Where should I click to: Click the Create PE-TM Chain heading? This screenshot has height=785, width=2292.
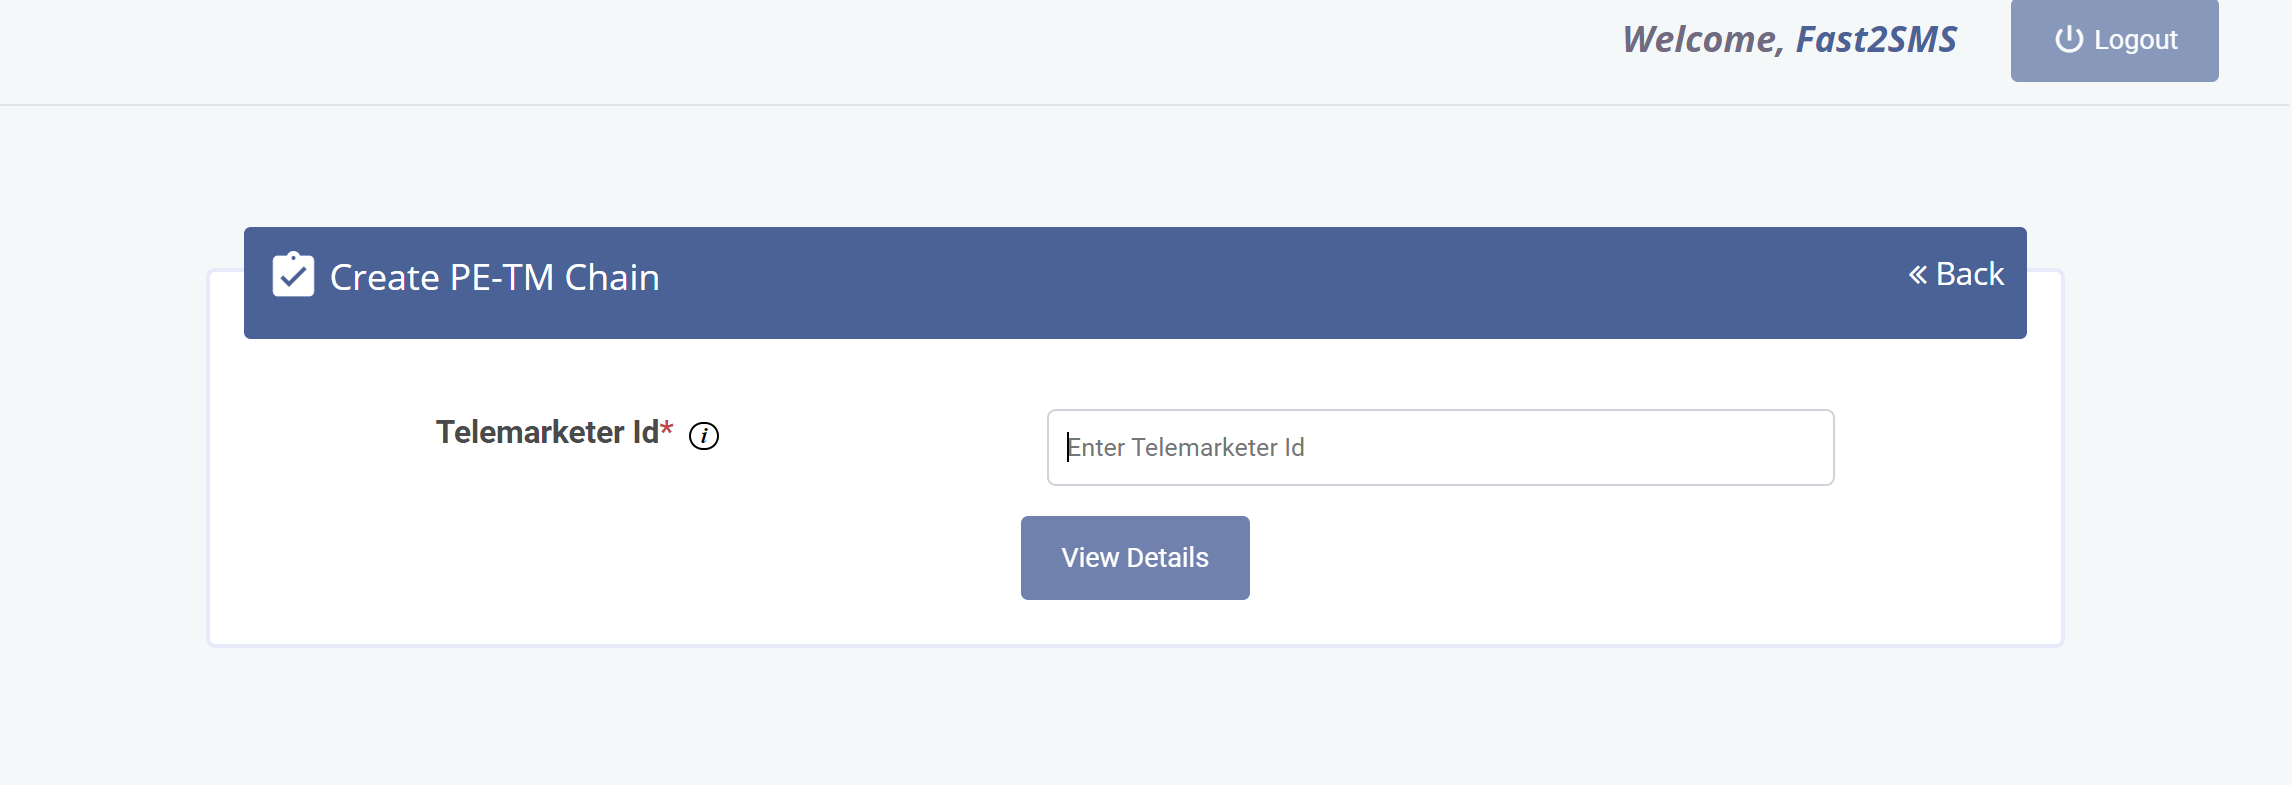494,277
